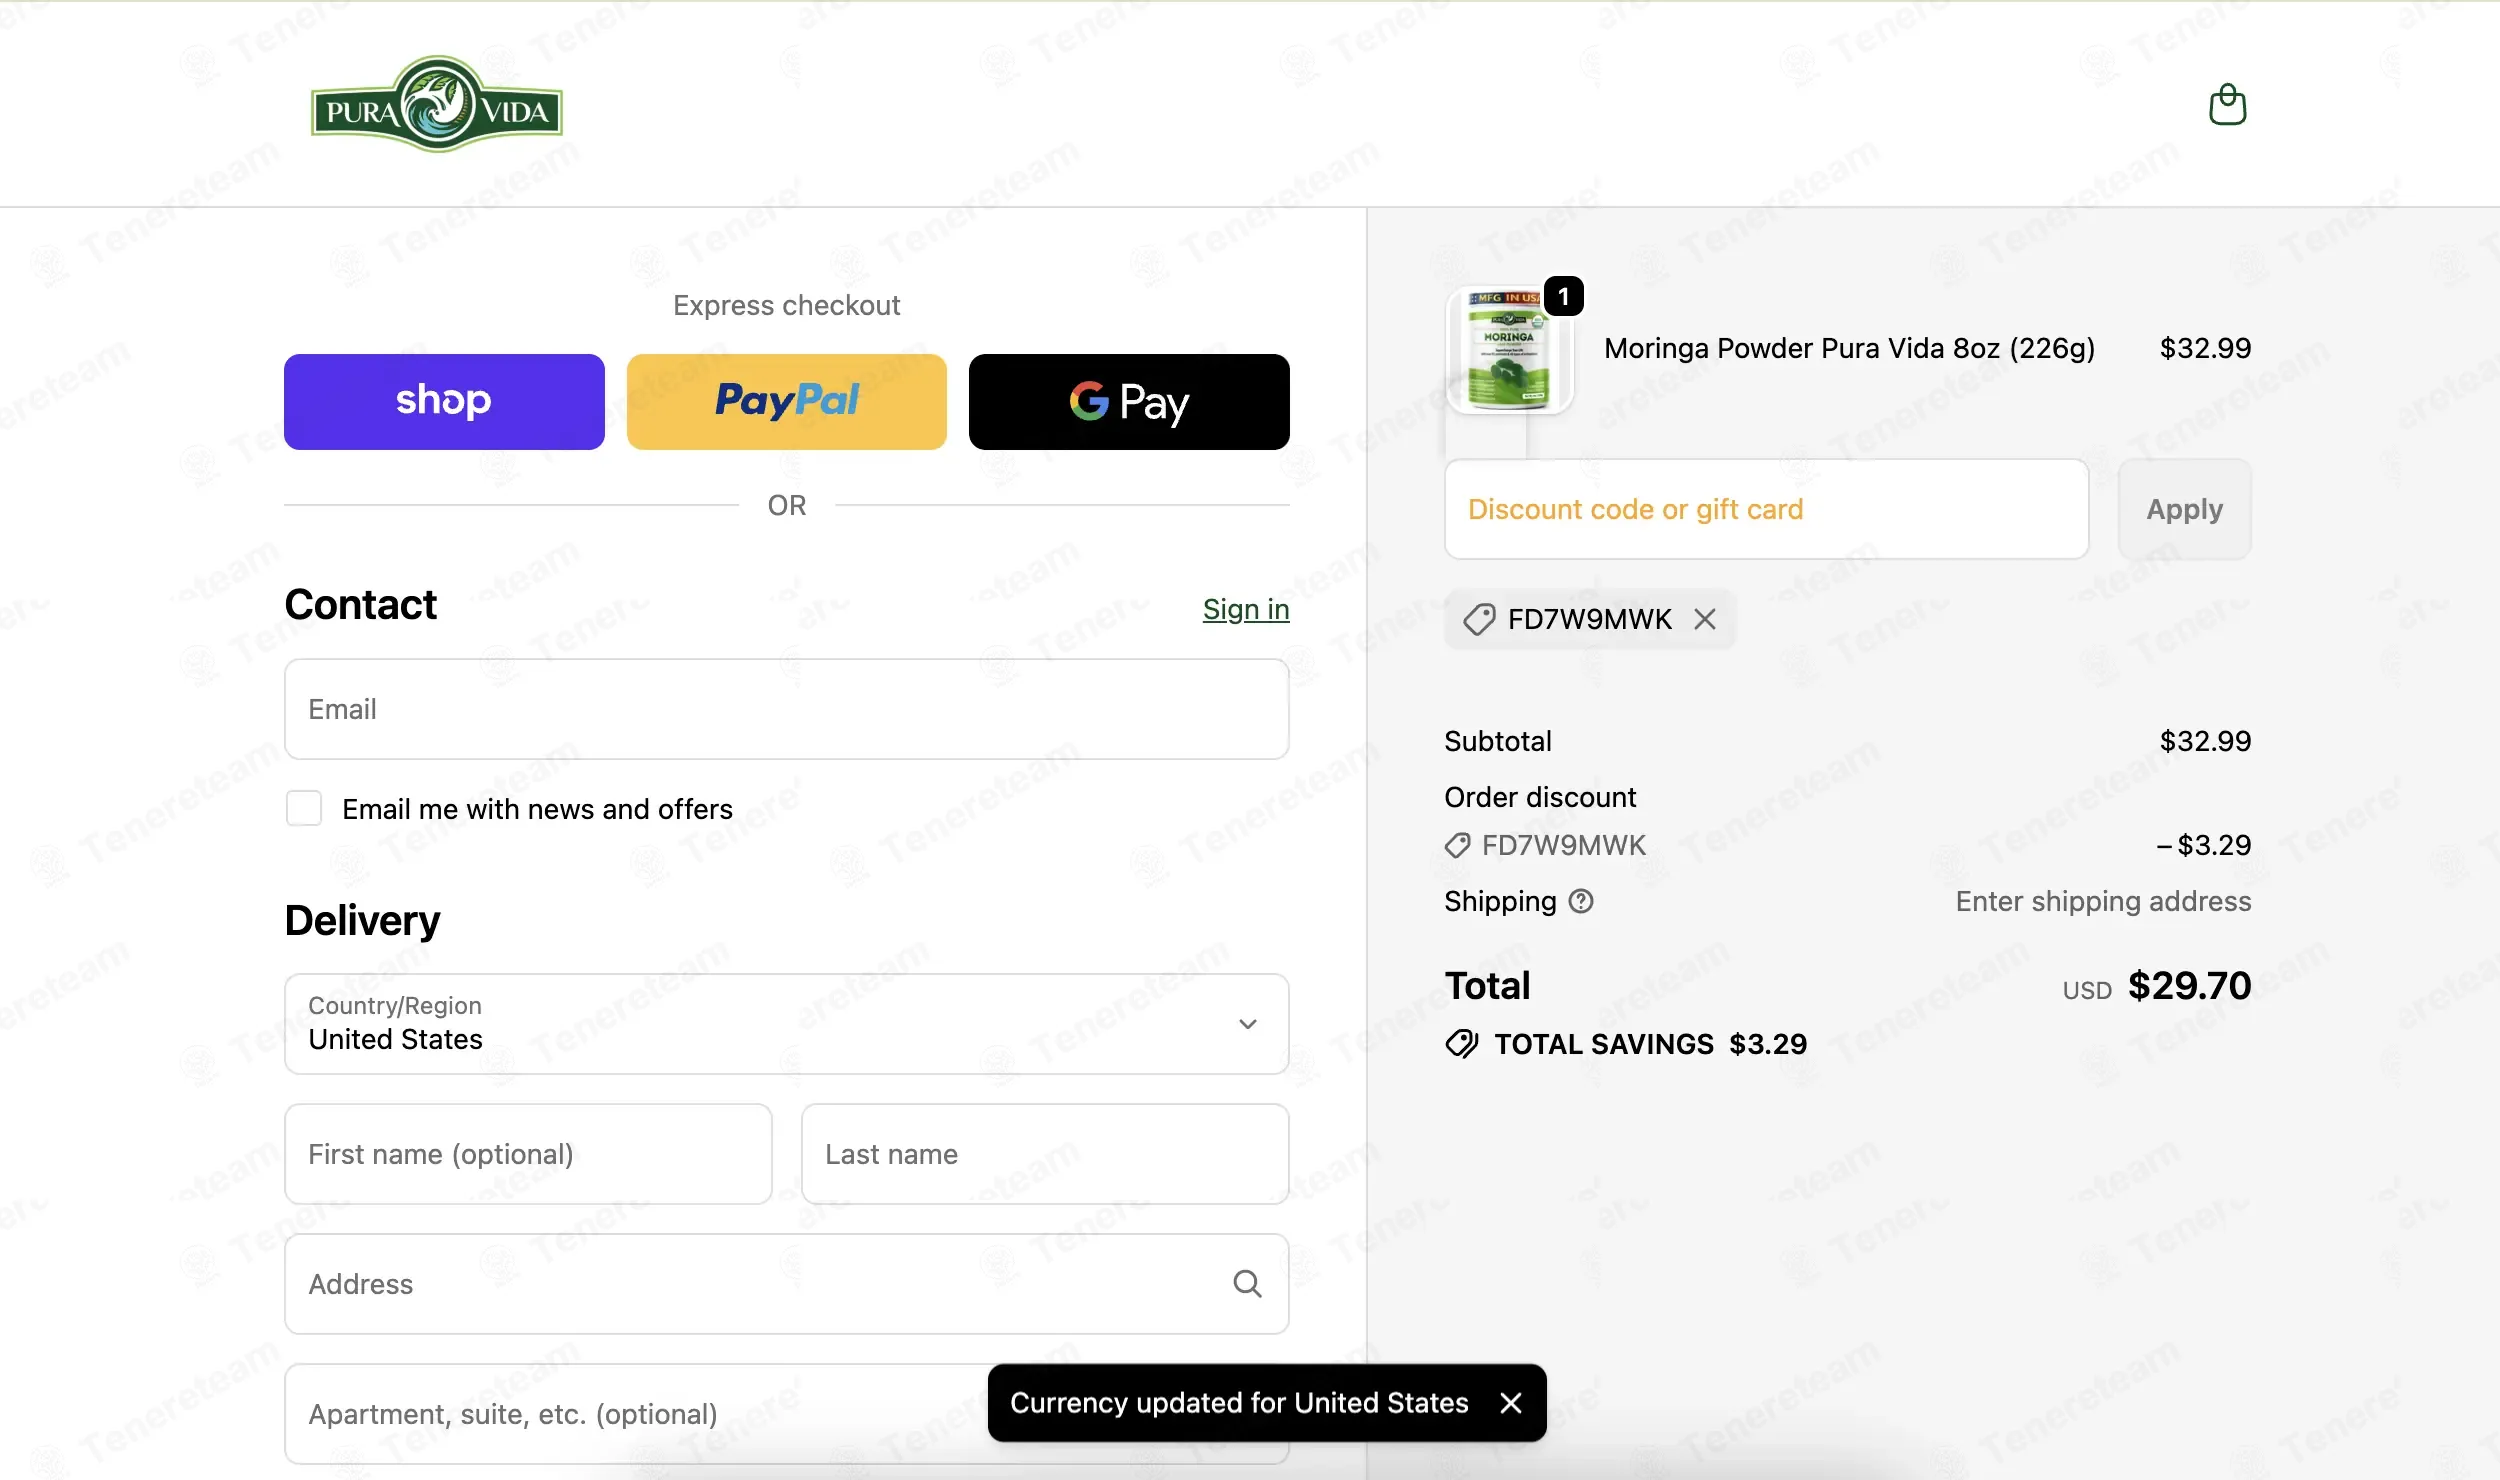Click the product price $32.99 beside Moringa Powder
Image resolution: width=2500 pixels, height=1480 pixels.
pos(2205,348)
